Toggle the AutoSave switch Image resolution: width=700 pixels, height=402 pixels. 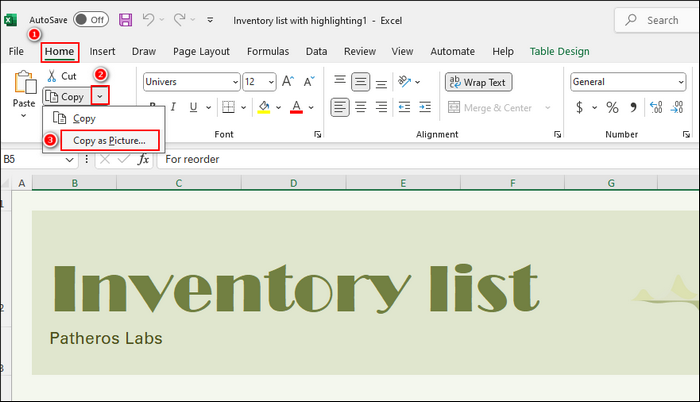pos(91,20)
